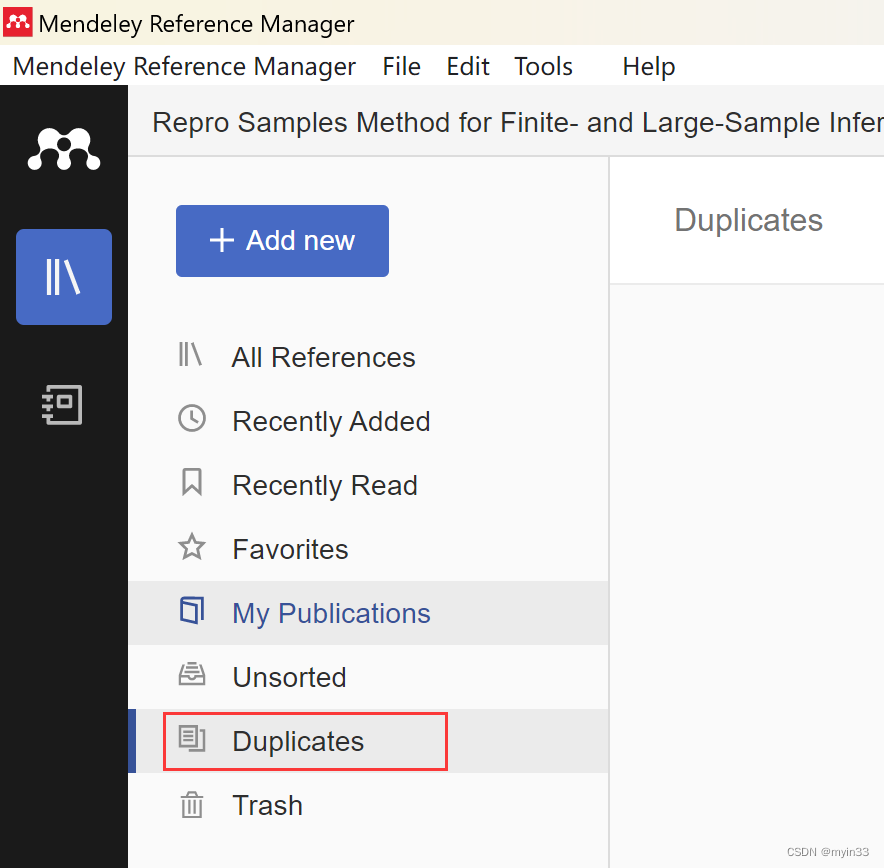
Task: Click the Add new button
Action: click(x=282, y=241)
